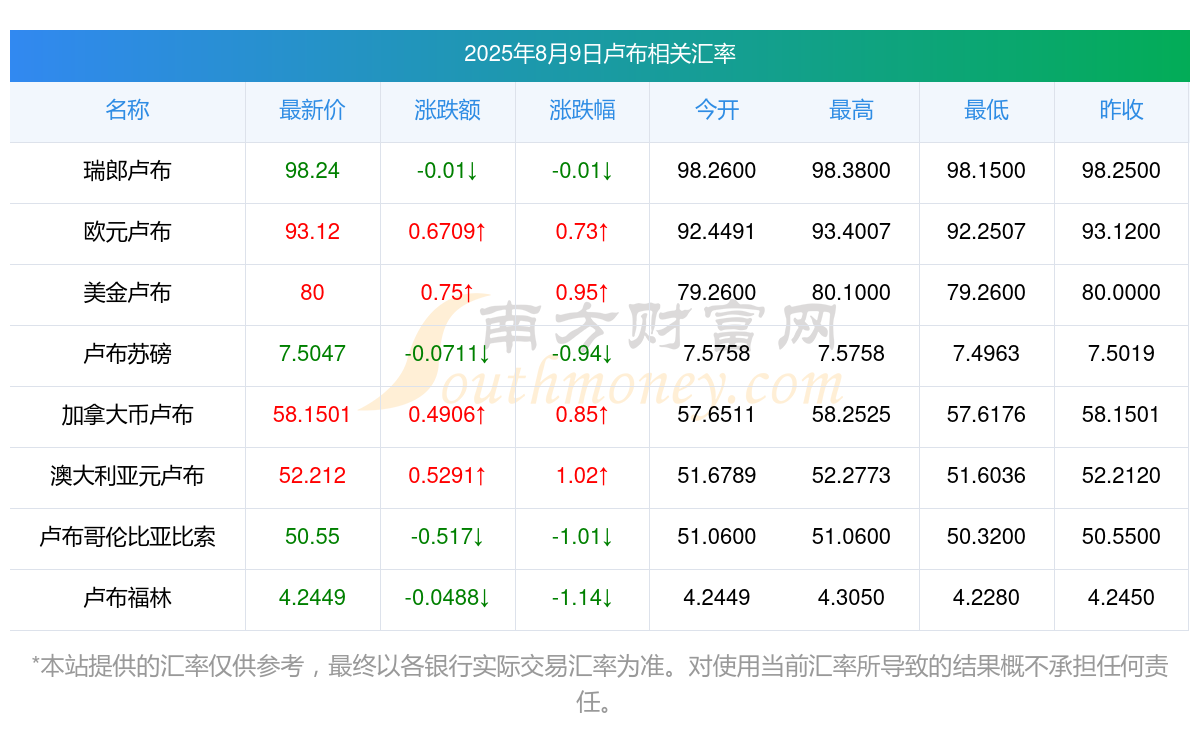
Task: Select the 美金卢布 latest price 80
Action: 312,293
